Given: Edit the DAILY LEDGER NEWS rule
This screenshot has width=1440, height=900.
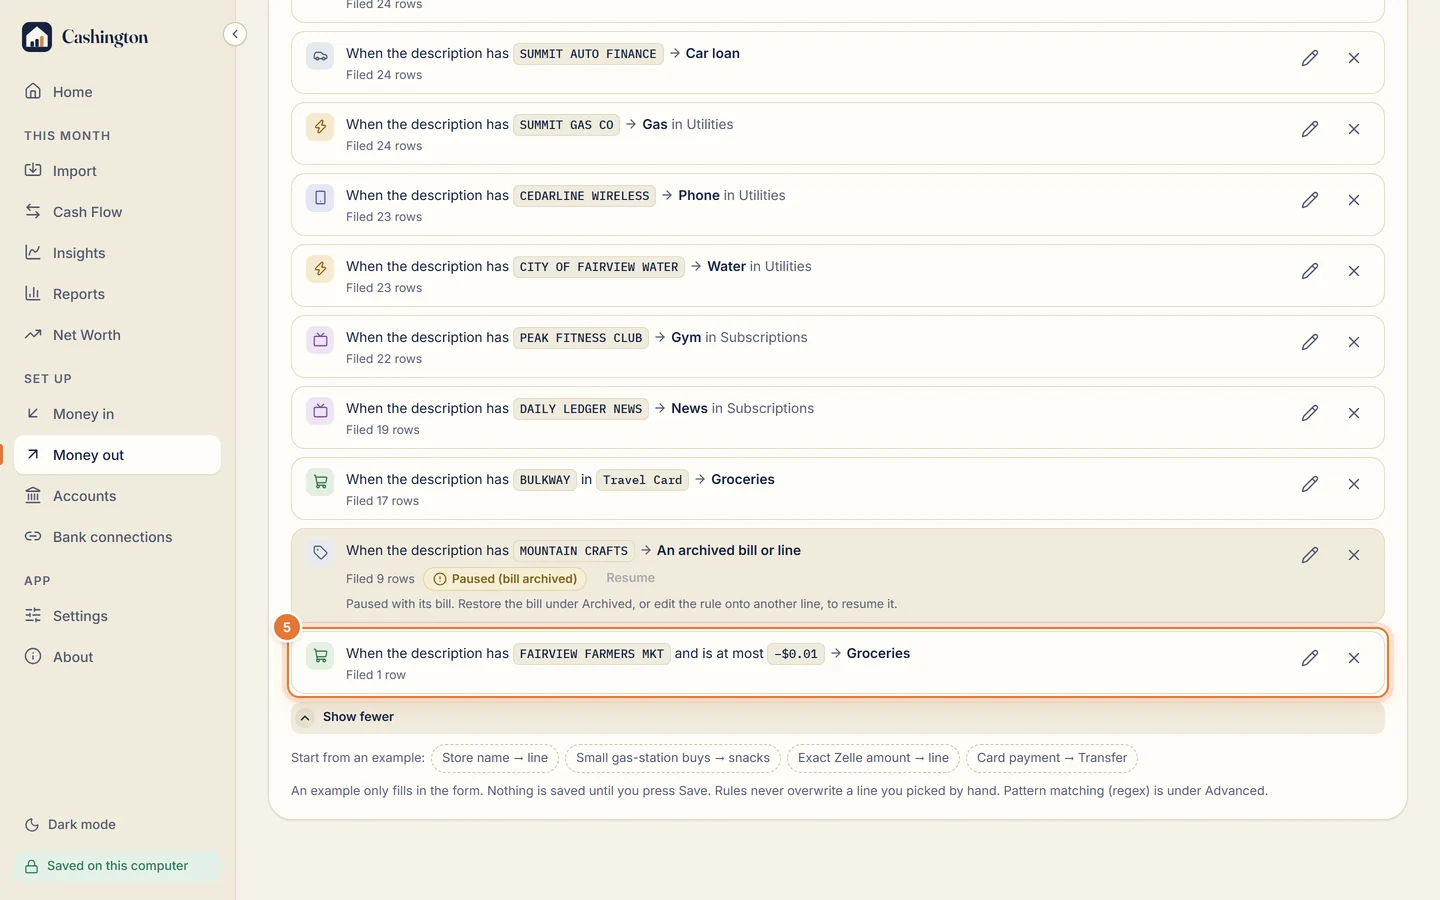Looking at the screenshot, I should (x=1310, y=413).
